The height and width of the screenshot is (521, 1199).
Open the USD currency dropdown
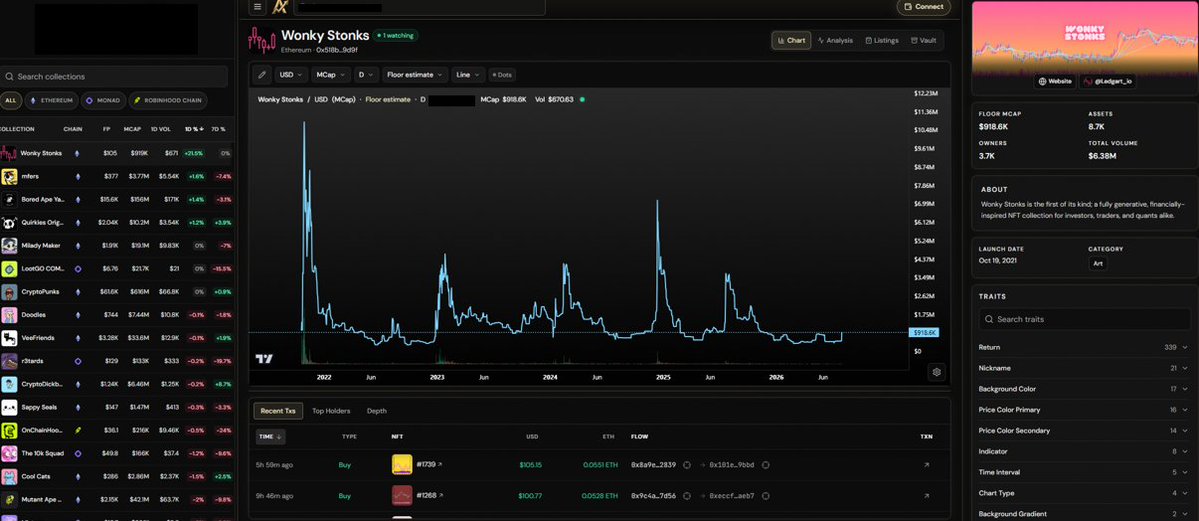291,75
